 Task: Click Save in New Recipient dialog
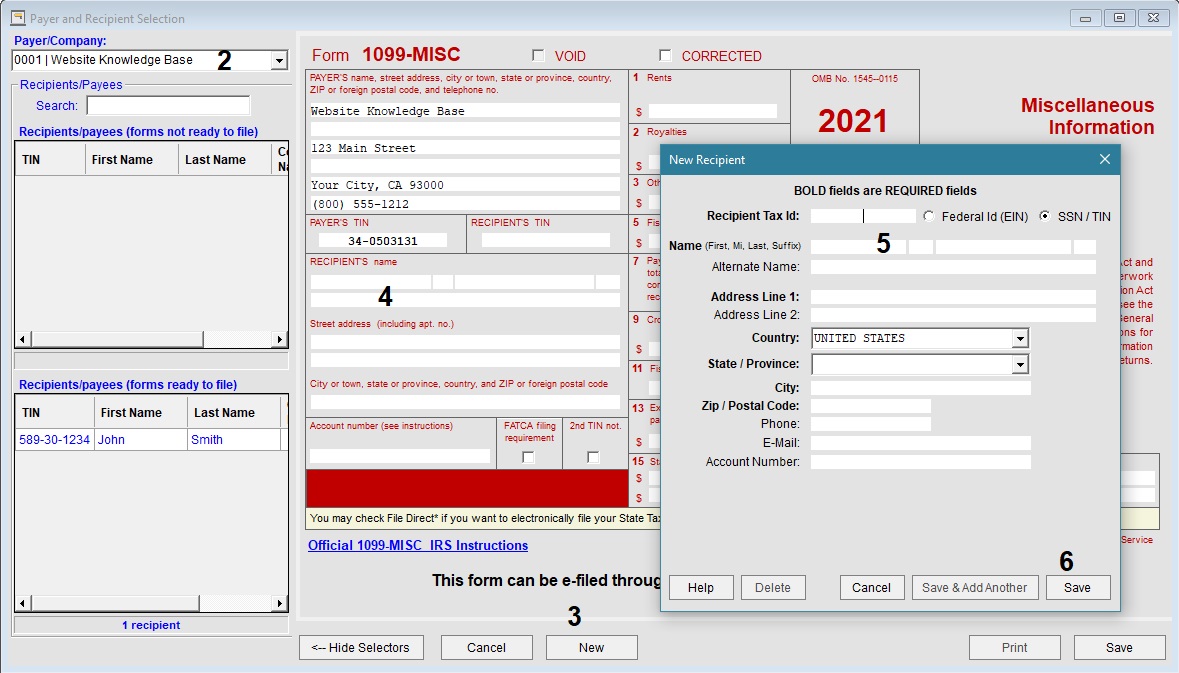1077,587
